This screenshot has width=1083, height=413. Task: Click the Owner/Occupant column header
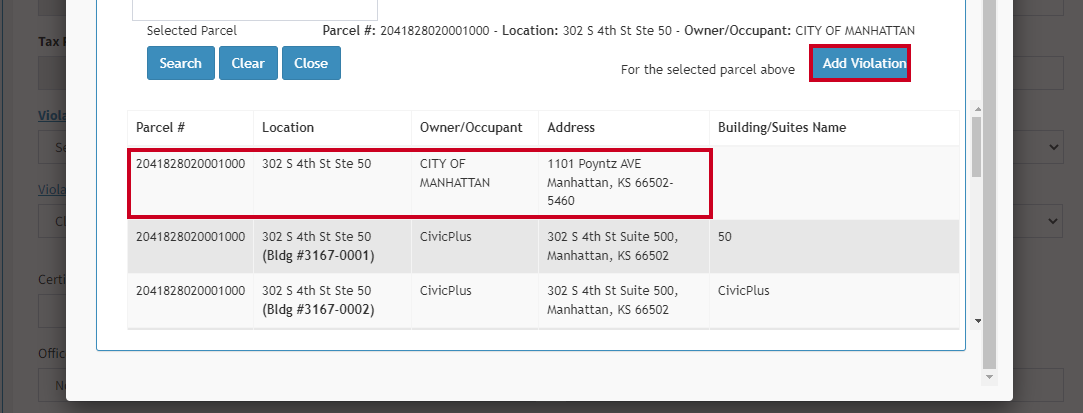[475, 128]
